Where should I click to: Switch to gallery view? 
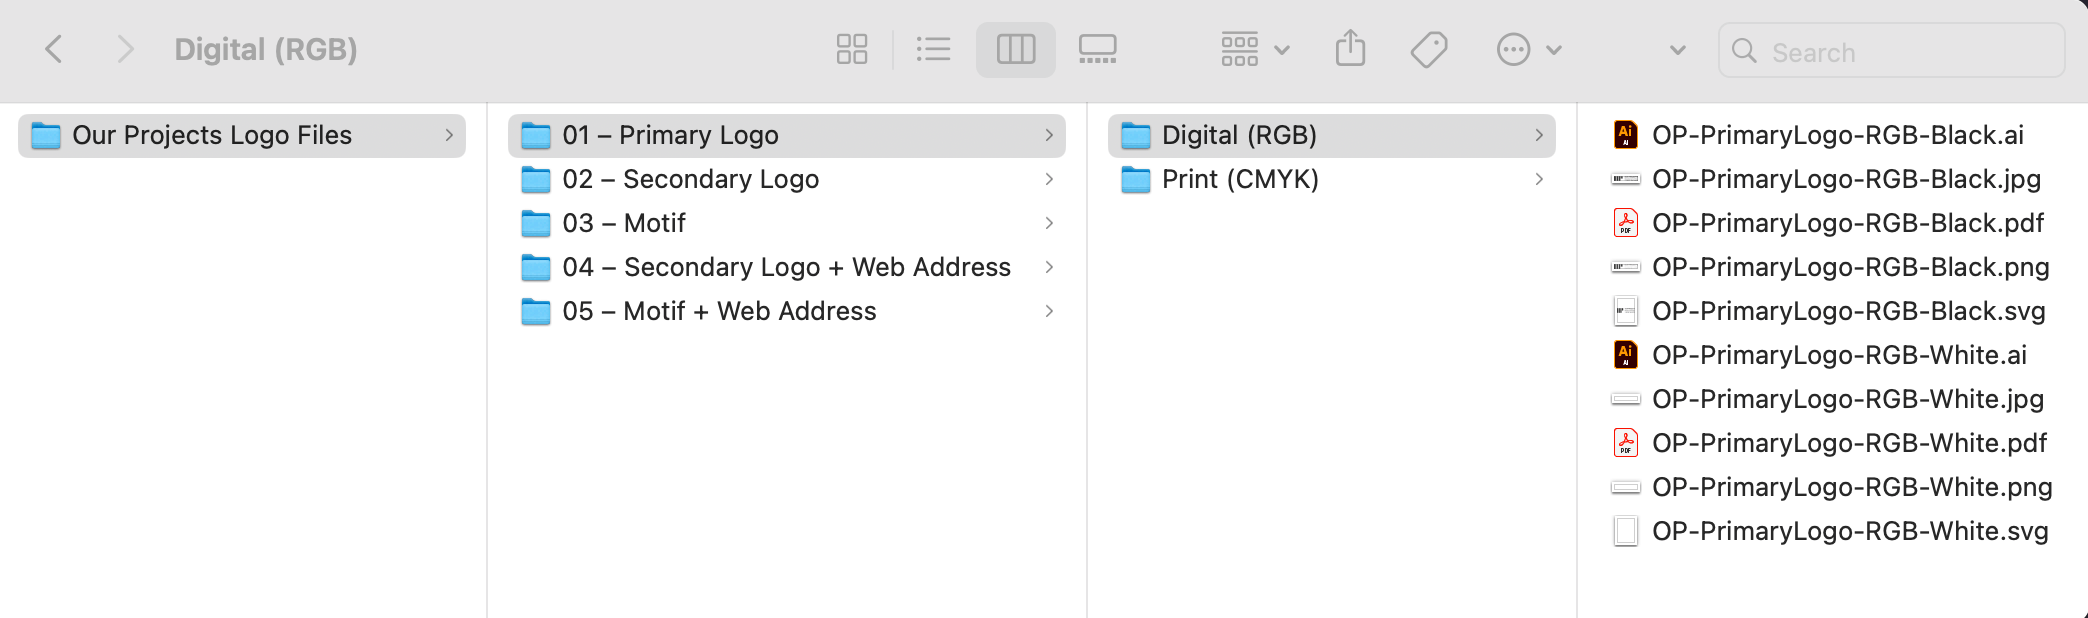pos(1098,49)
